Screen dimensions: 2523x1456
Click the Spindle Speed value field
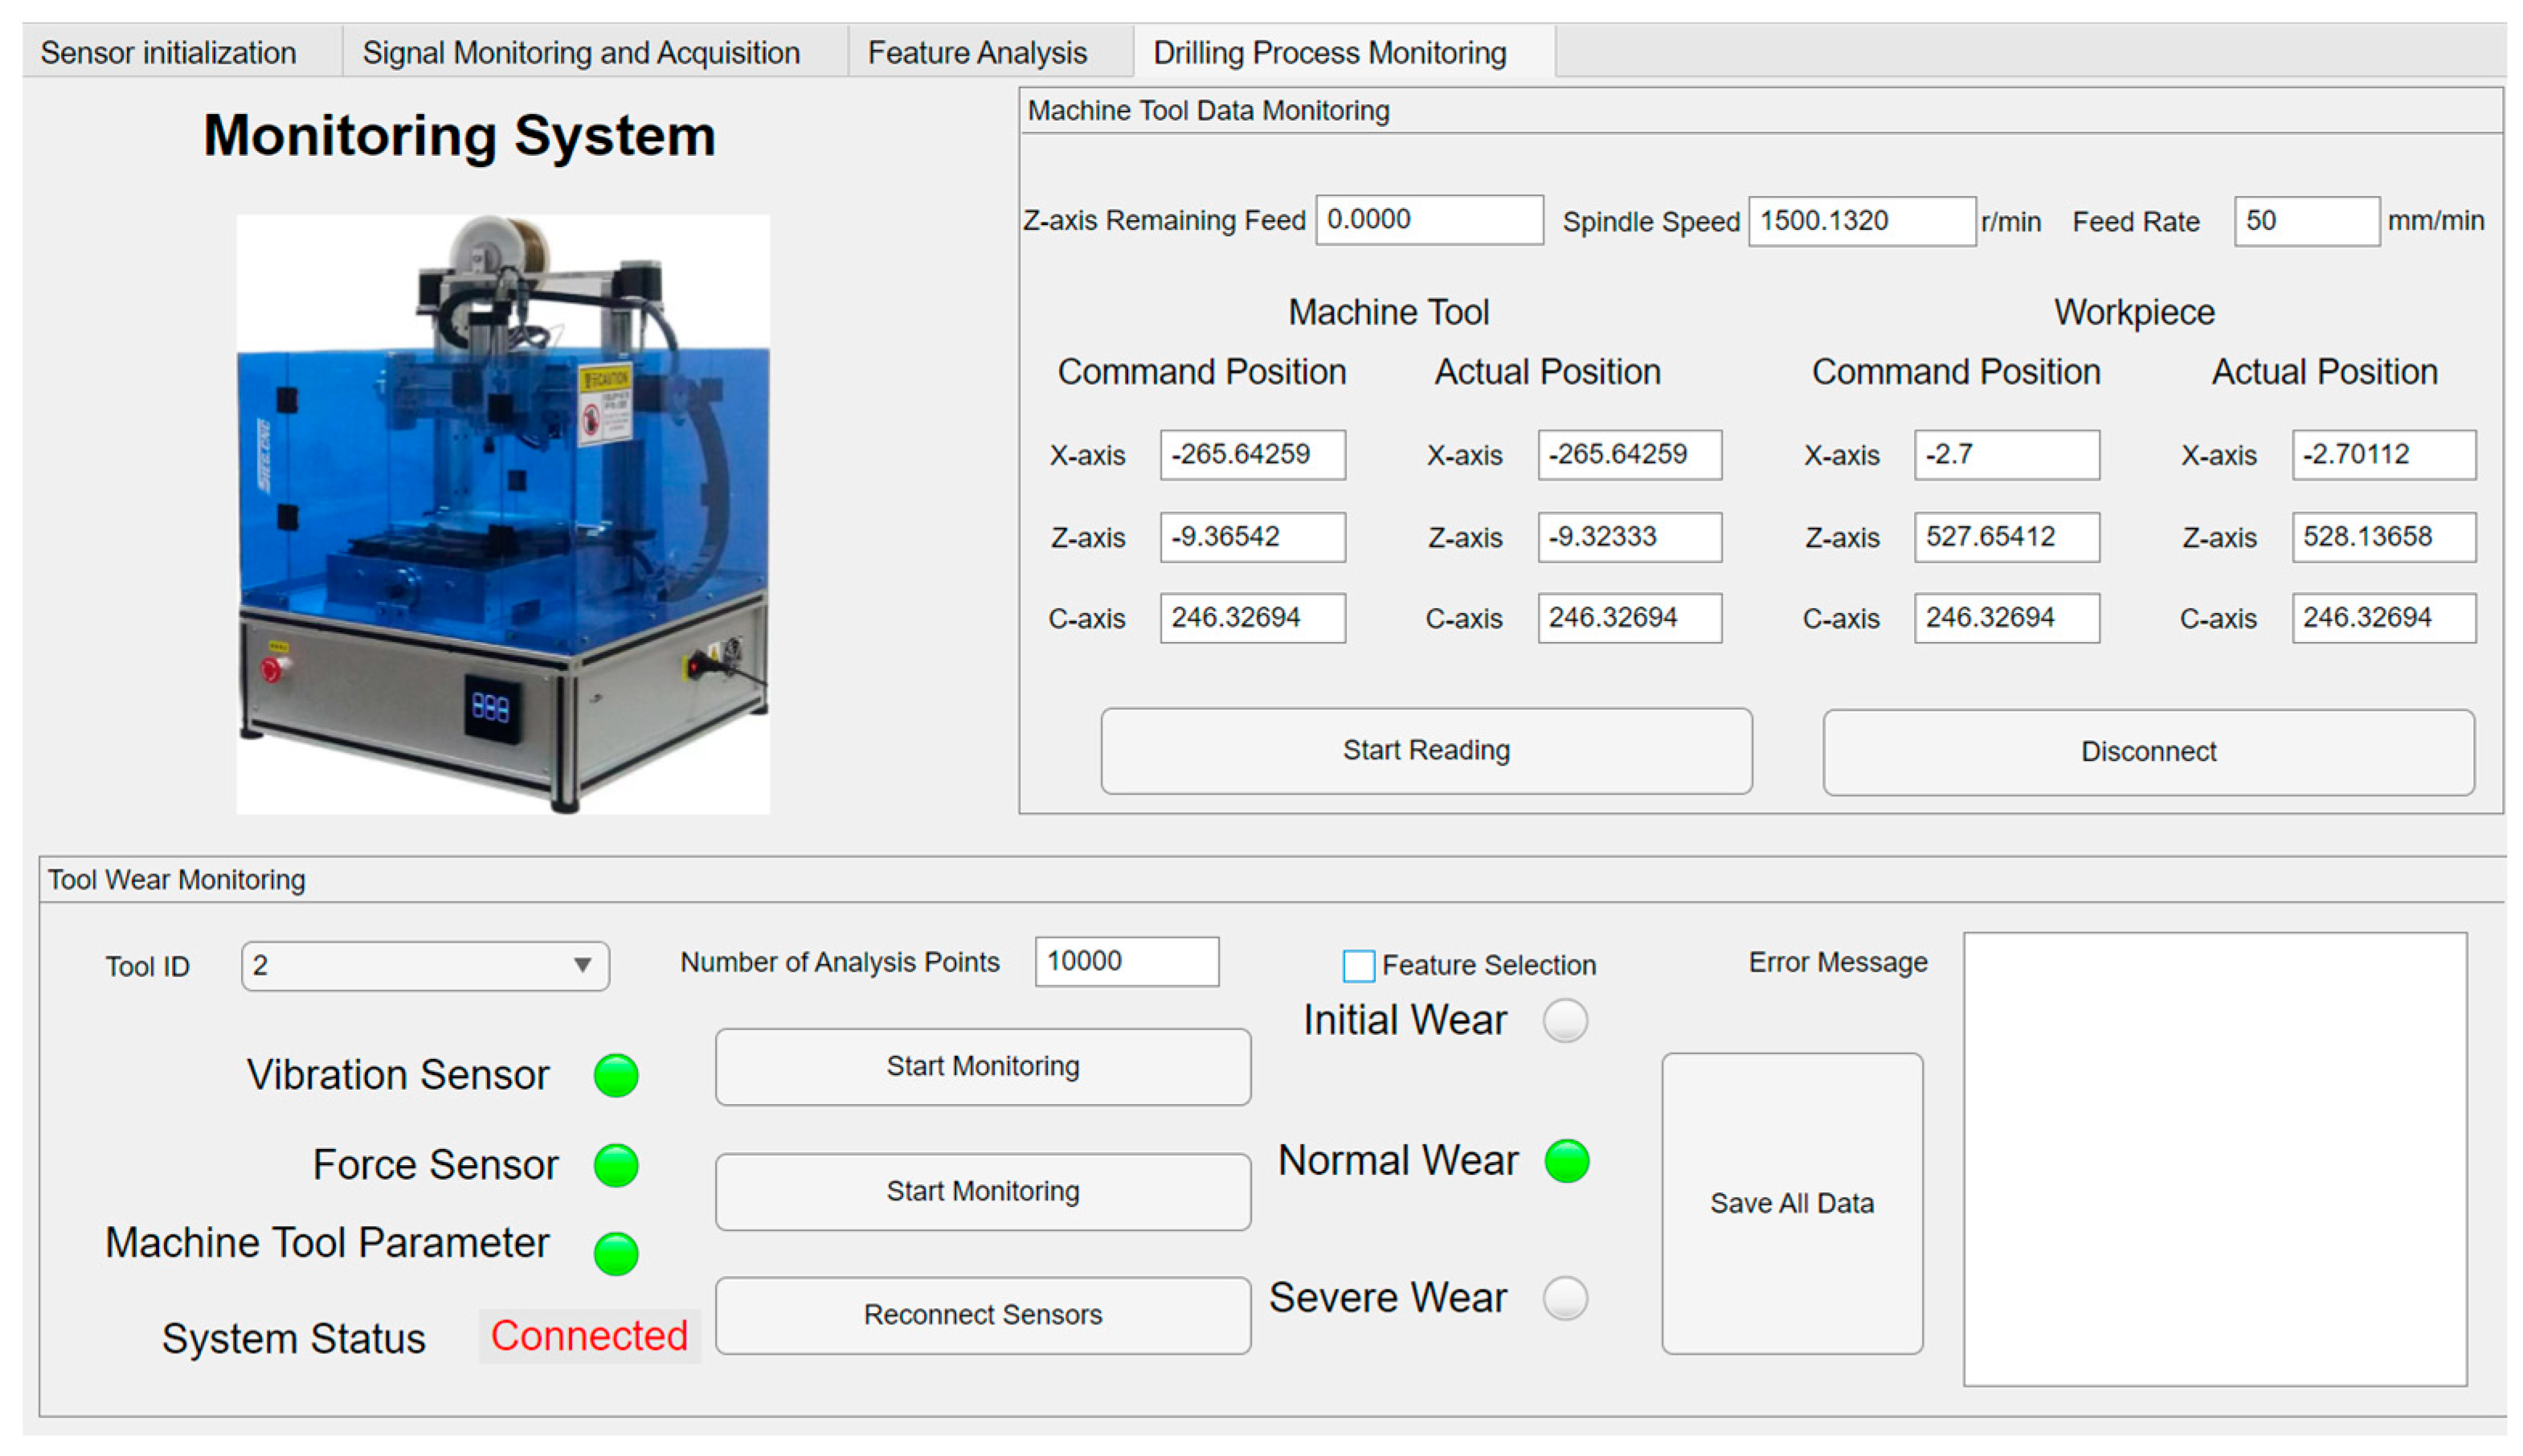(x=1860, y=220)
